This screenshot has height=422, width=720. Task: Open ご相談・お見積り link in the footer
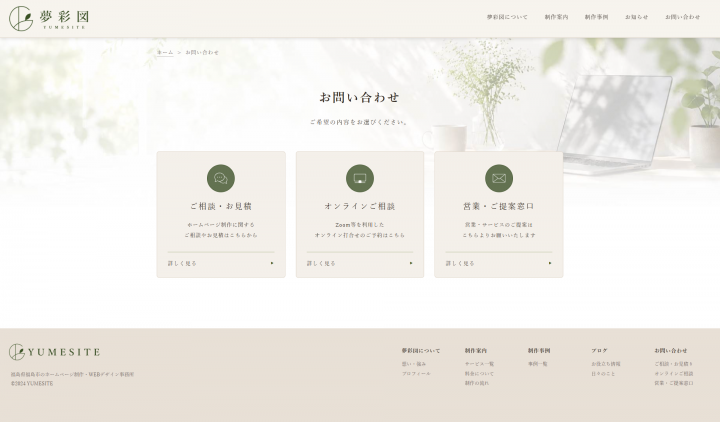pyautogui.click(x=674, y=364)
